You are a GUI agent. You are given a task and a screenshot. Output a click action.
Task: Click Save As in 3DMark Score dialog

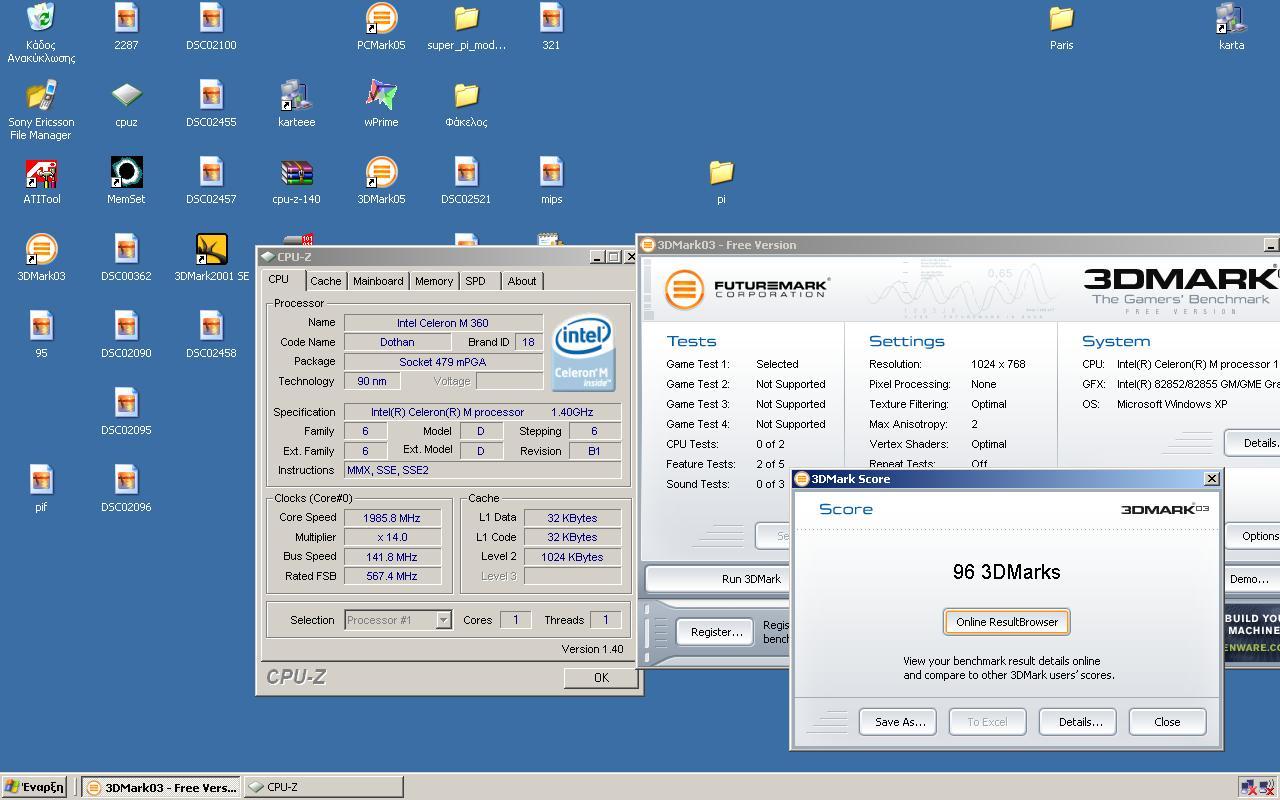click(898, 722)
